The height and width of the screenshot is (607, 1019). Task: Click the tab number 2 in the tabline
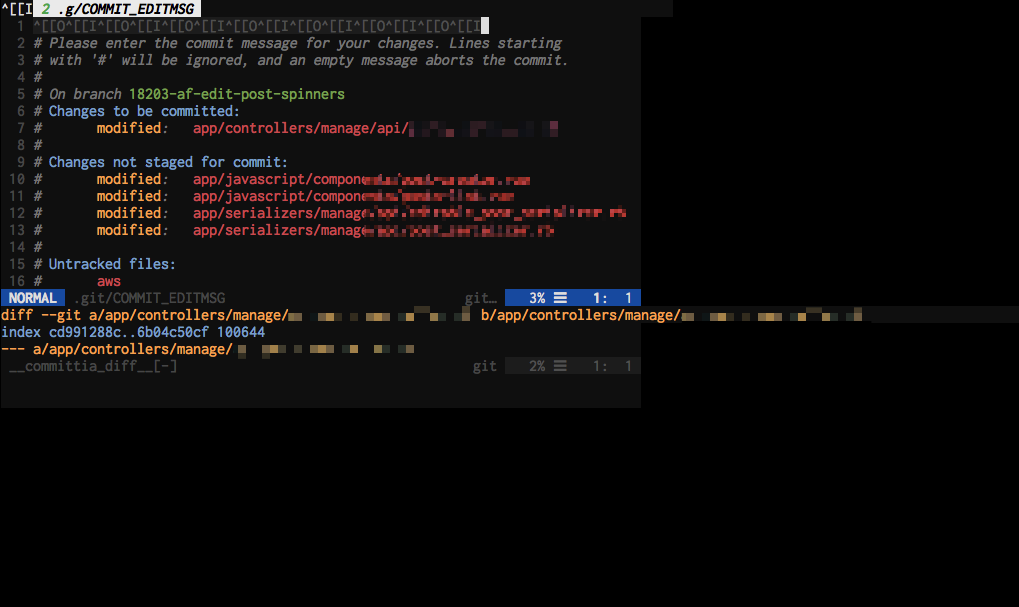[x=45, y=8]
